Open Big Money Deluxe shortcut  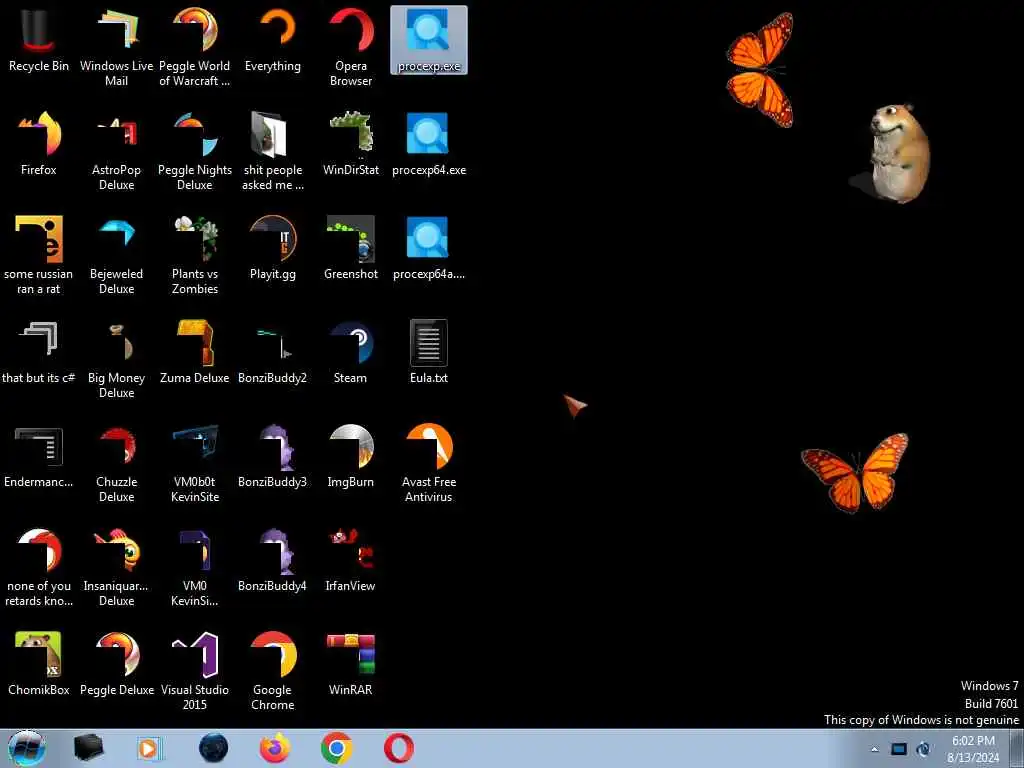click(116, 359)
